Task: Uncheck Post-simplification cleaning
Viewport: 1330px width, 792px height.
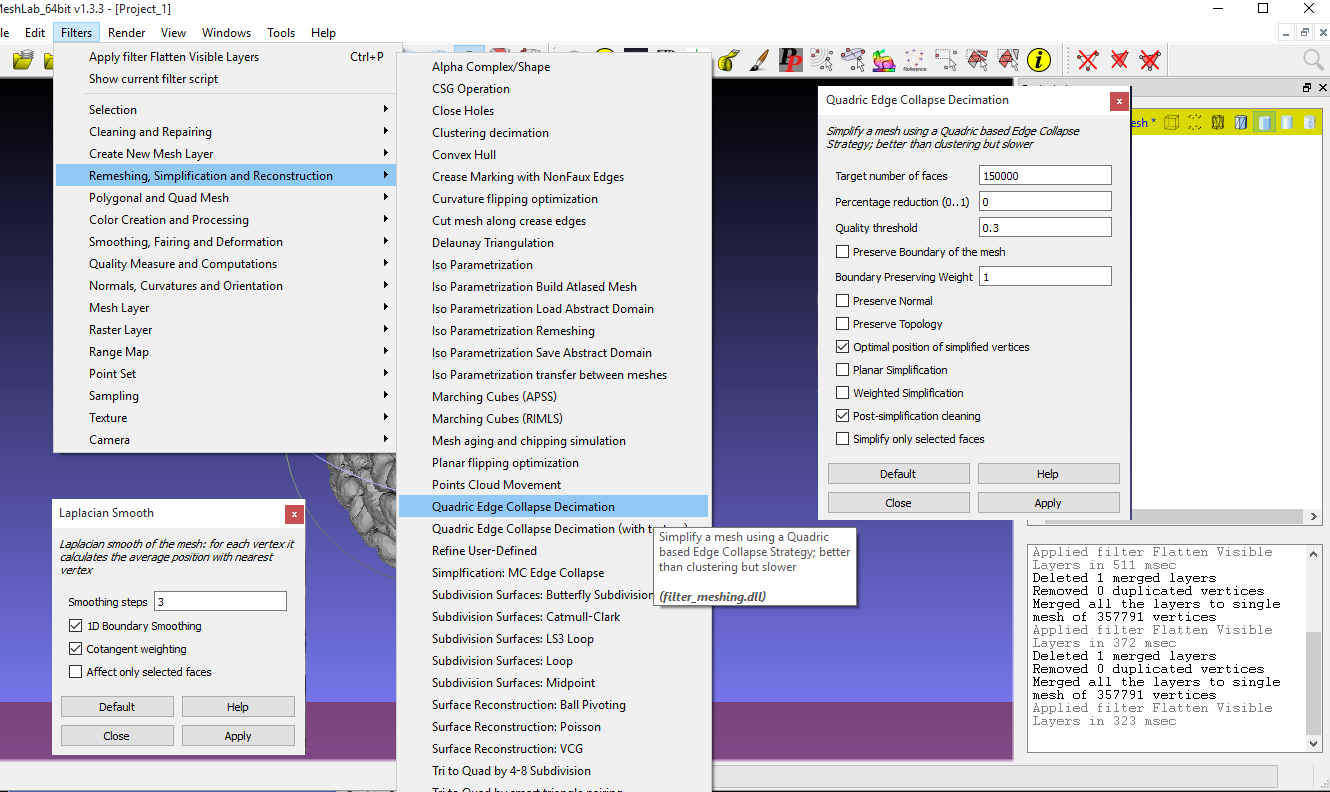Action: point(843,416)
